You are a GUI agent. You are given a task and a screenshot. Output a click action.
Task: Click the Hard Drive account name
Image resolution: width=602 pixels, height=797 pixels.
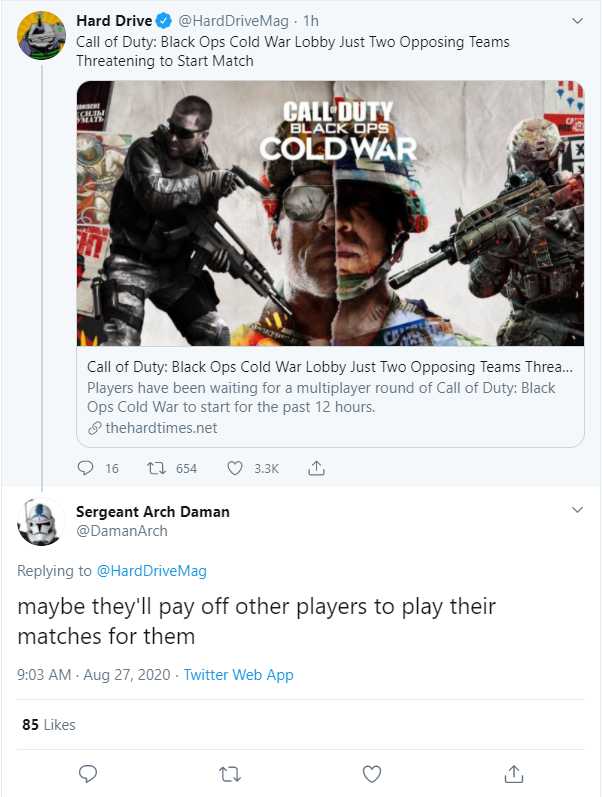[x=112, y=21]
